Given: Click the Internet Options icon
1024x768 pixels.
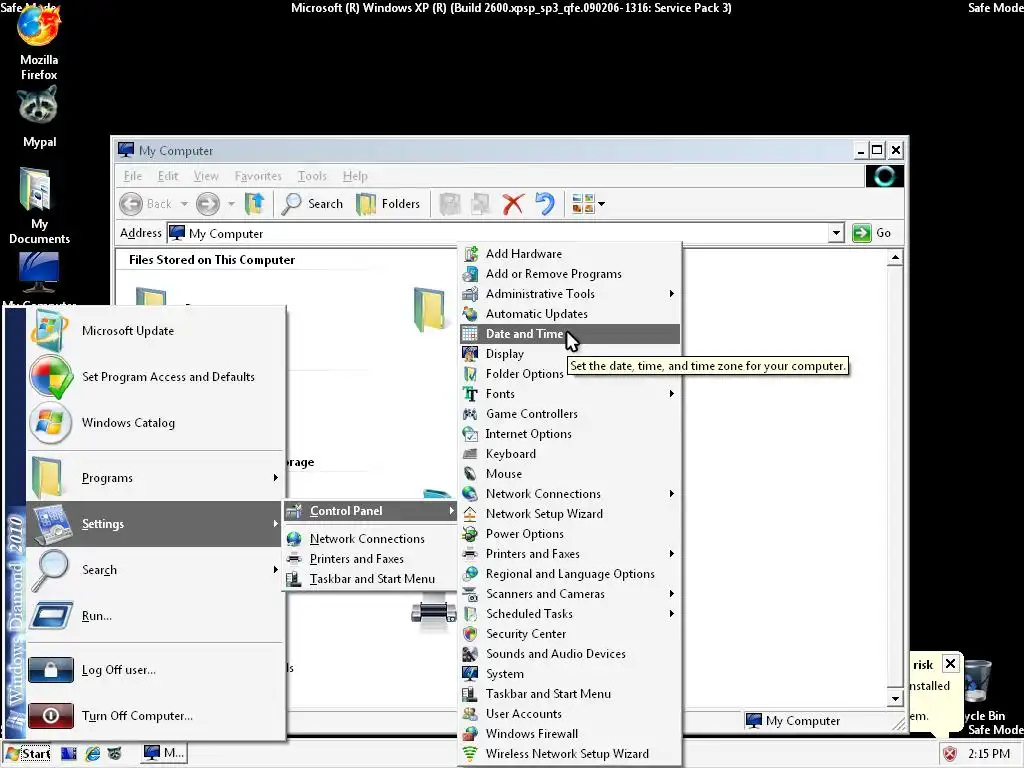Looking at the screenshot, I should click(x=470, y=434).
